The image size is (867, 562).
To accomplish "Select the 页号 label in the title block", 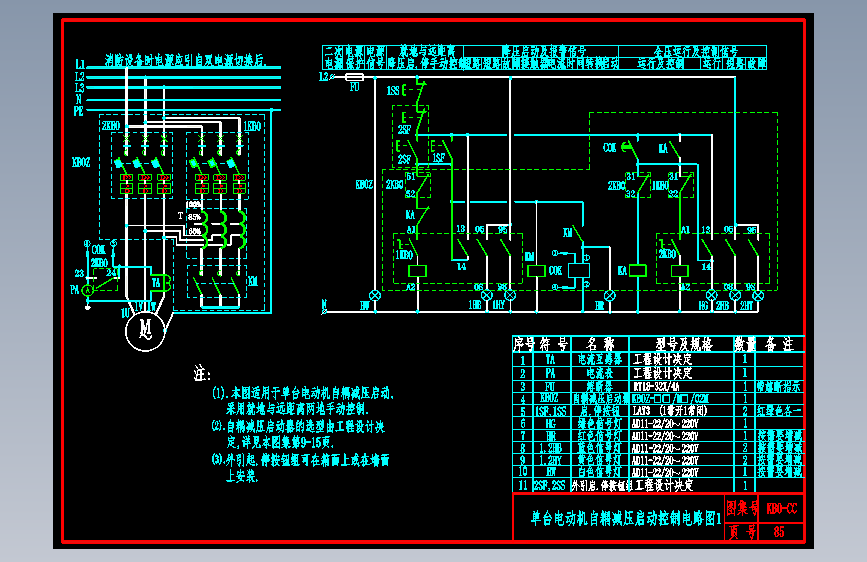I will point(741,532).
